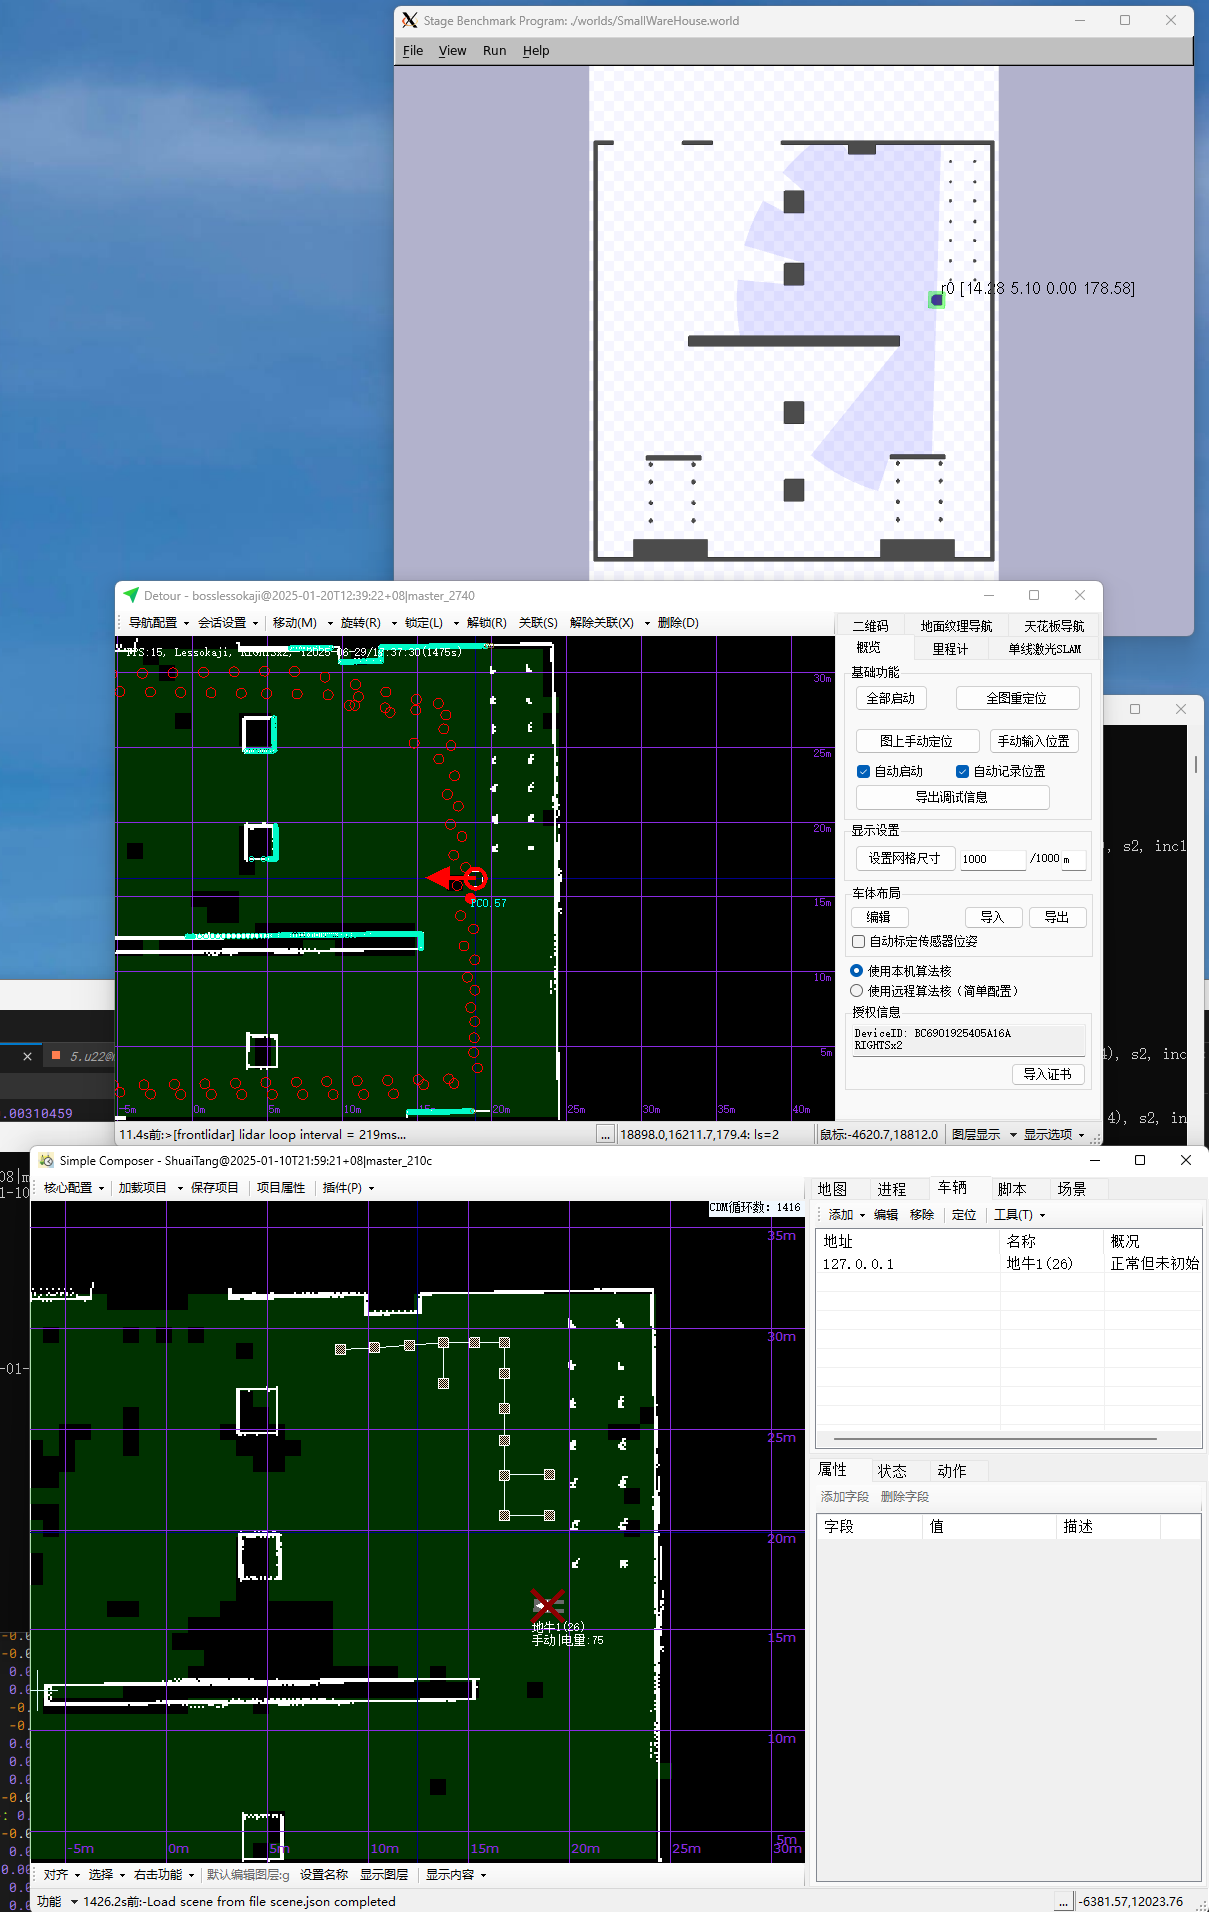Toggle the 自动记录位置 checkbox
Screen dimensions: 1209x1912
pyautogui.click(x=962, y=771)
